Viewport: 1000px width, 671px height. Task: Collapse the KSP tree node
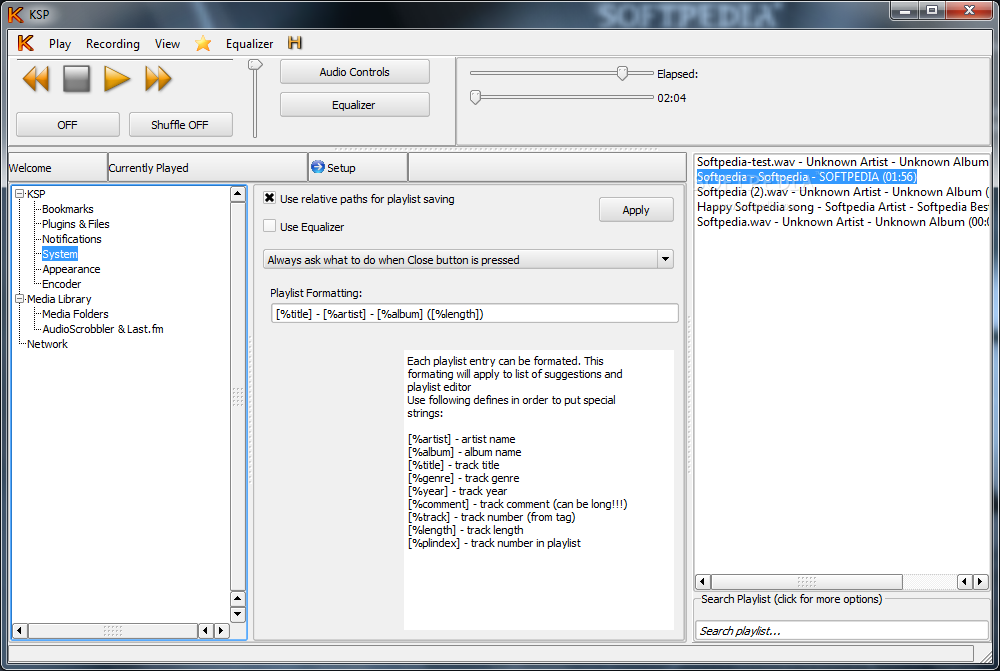click(19, 193)
